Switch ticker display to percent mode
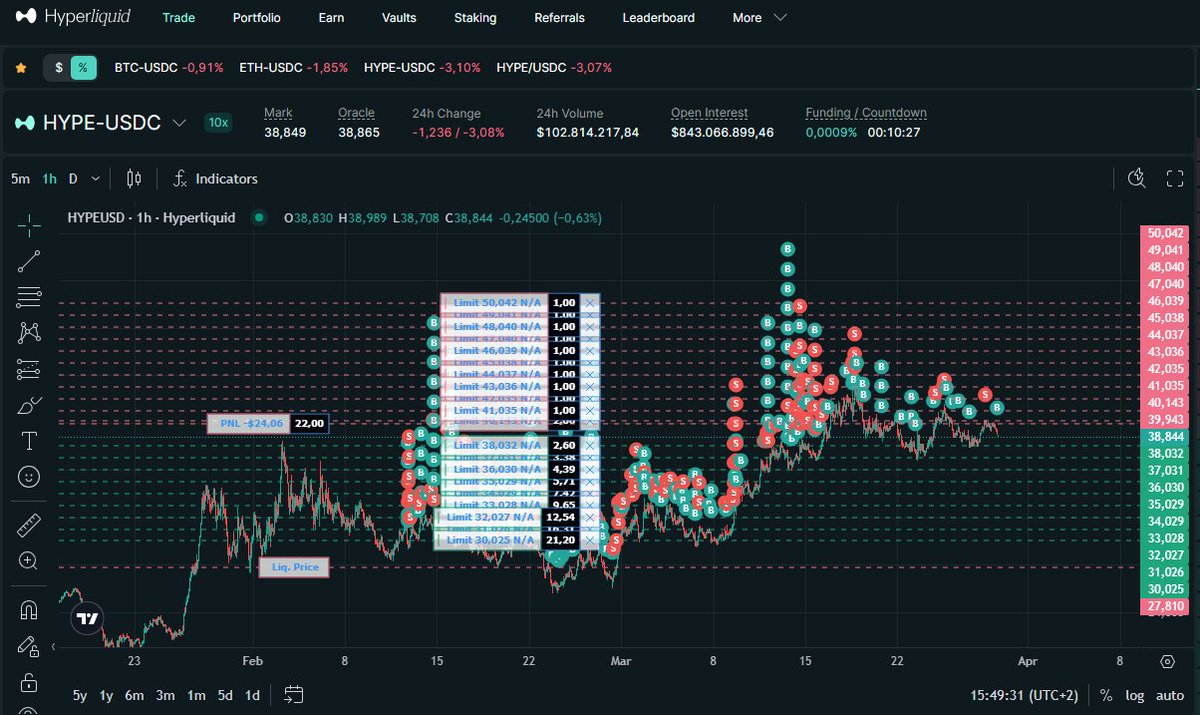 (x=84, y=68)
